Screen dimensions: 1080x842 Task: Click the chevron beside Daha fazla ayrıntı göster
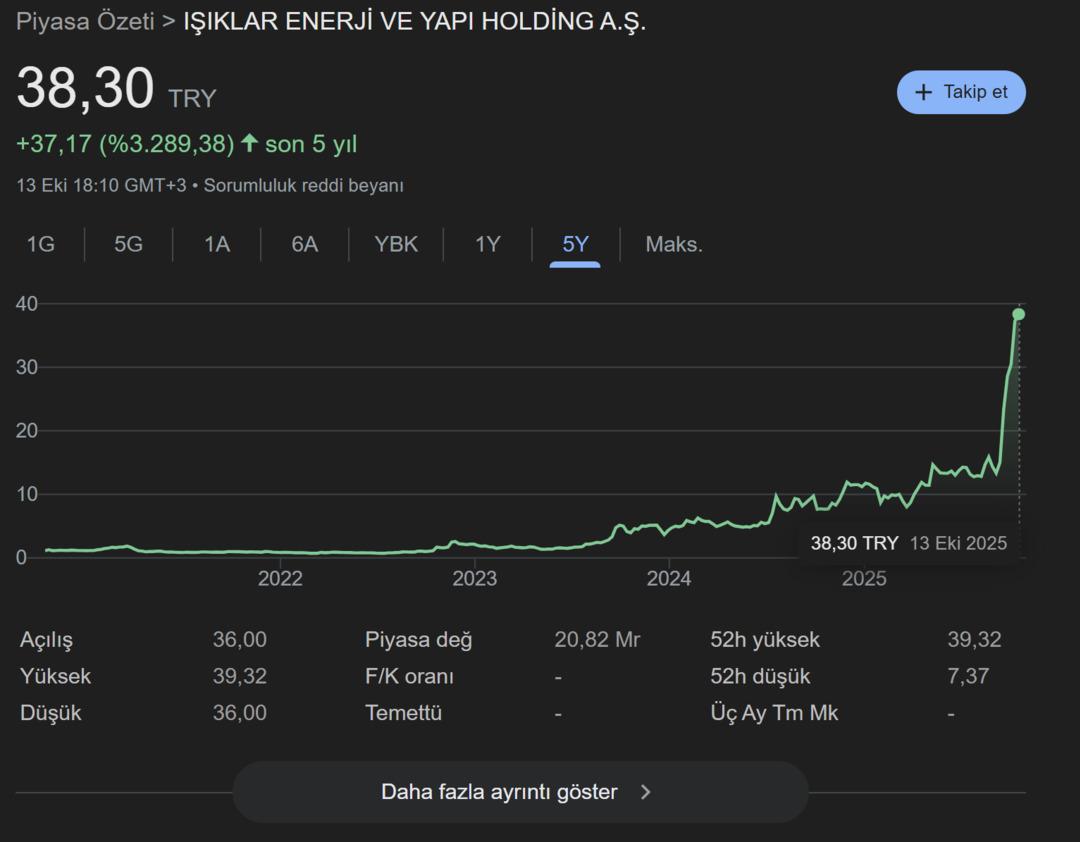pos(646,792)
